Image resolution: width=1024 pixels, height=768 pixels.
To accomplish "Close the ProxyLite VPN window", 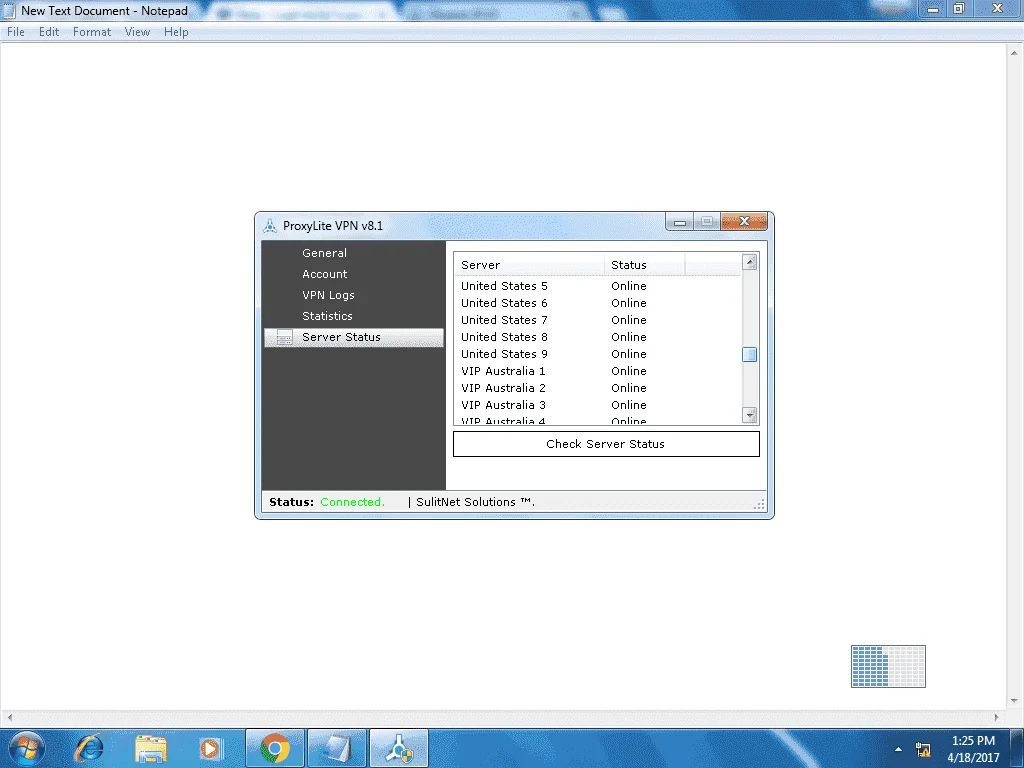I will pyautogui.click(x=744, y=222).
